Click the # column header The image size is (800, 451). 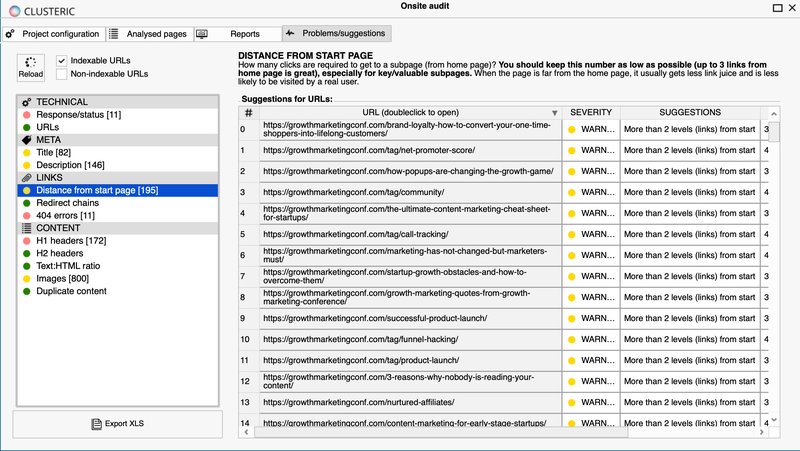pyautogui.click(x=248, y=113)
